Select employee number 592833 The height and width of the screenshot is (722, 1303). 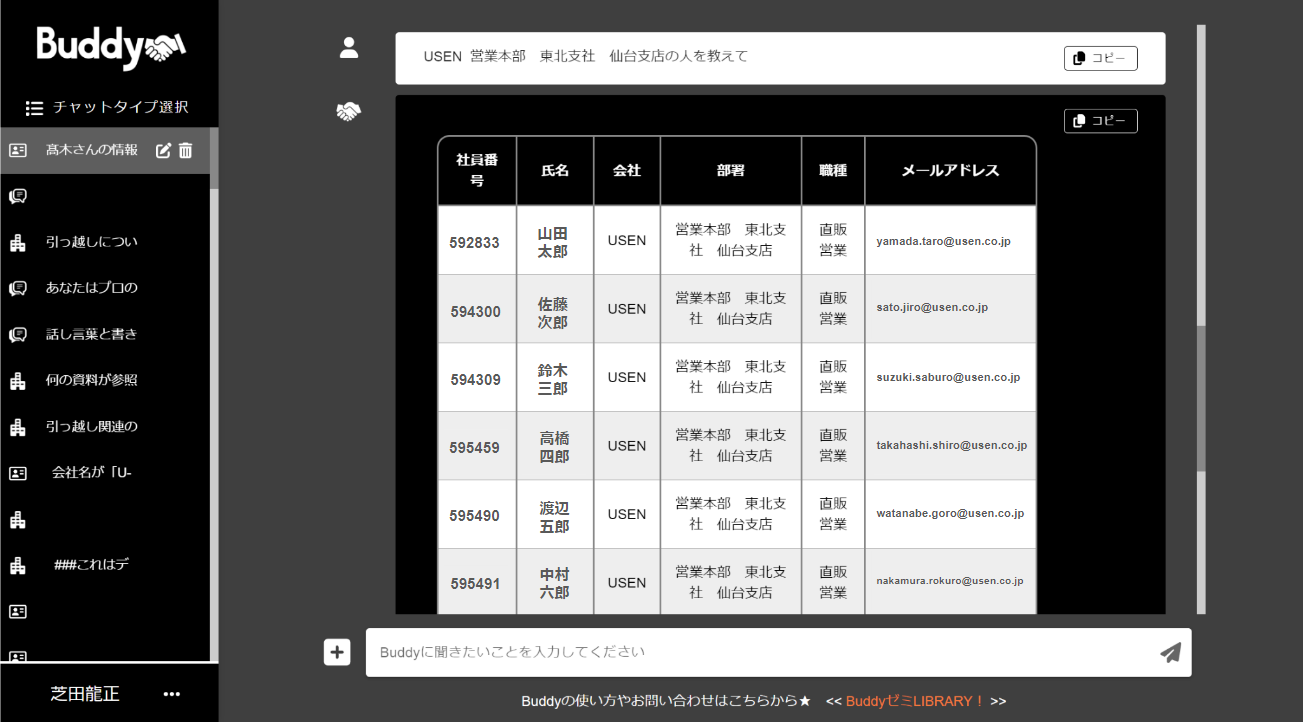[475, 242]
